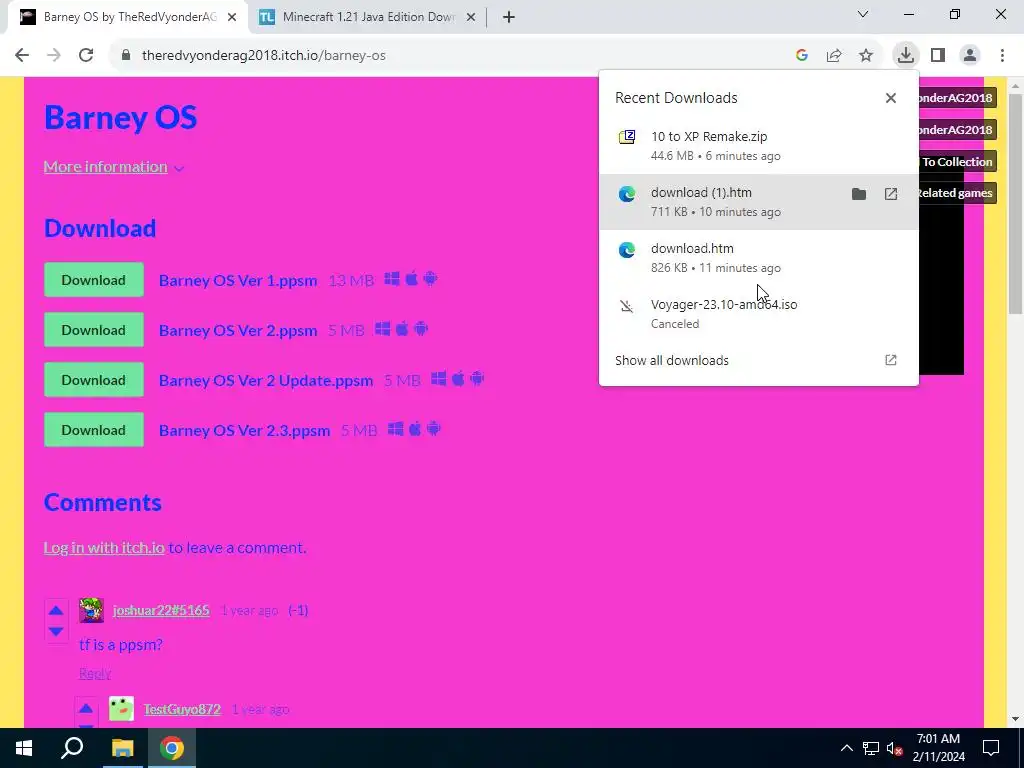
Task: Expand More information section
Action: (x=114, y=167)
